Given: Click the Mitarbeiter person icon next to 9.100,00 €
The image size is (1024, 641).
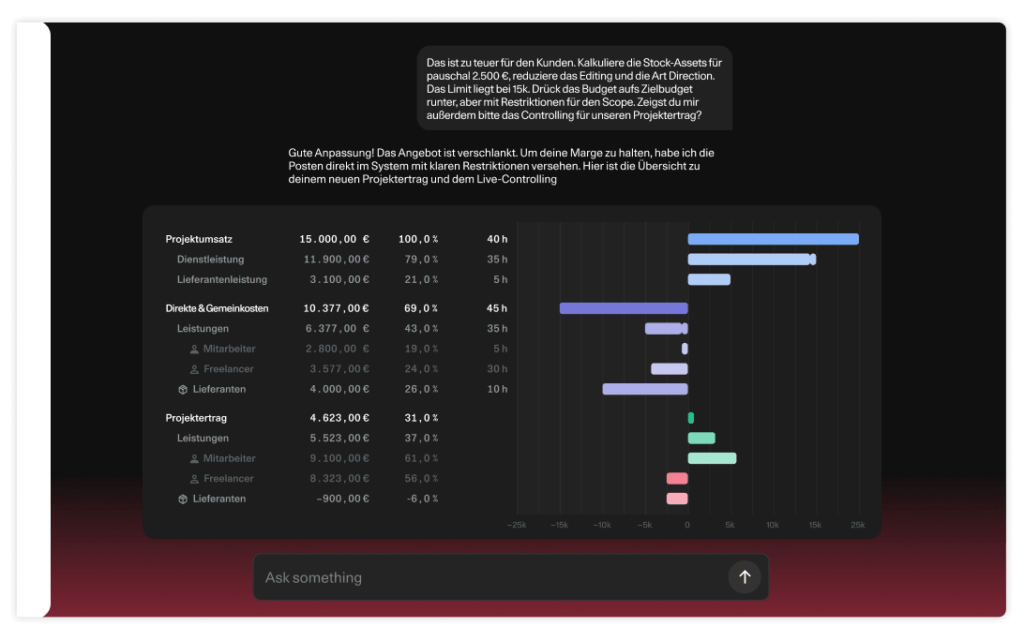Looking at the screenshot, I should pyautogui.click(x=194, y=459).
